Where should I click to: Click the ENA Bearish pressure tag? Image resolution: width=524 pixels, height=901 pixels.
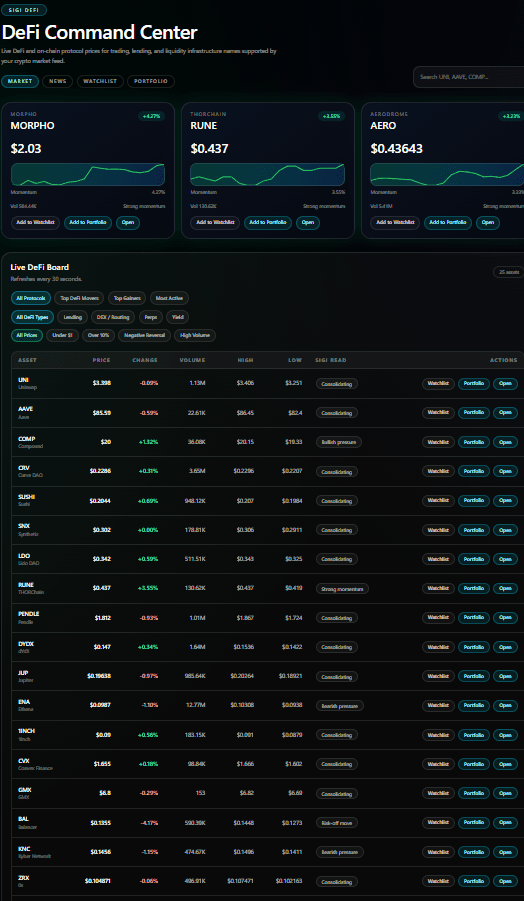pos(340,706)
